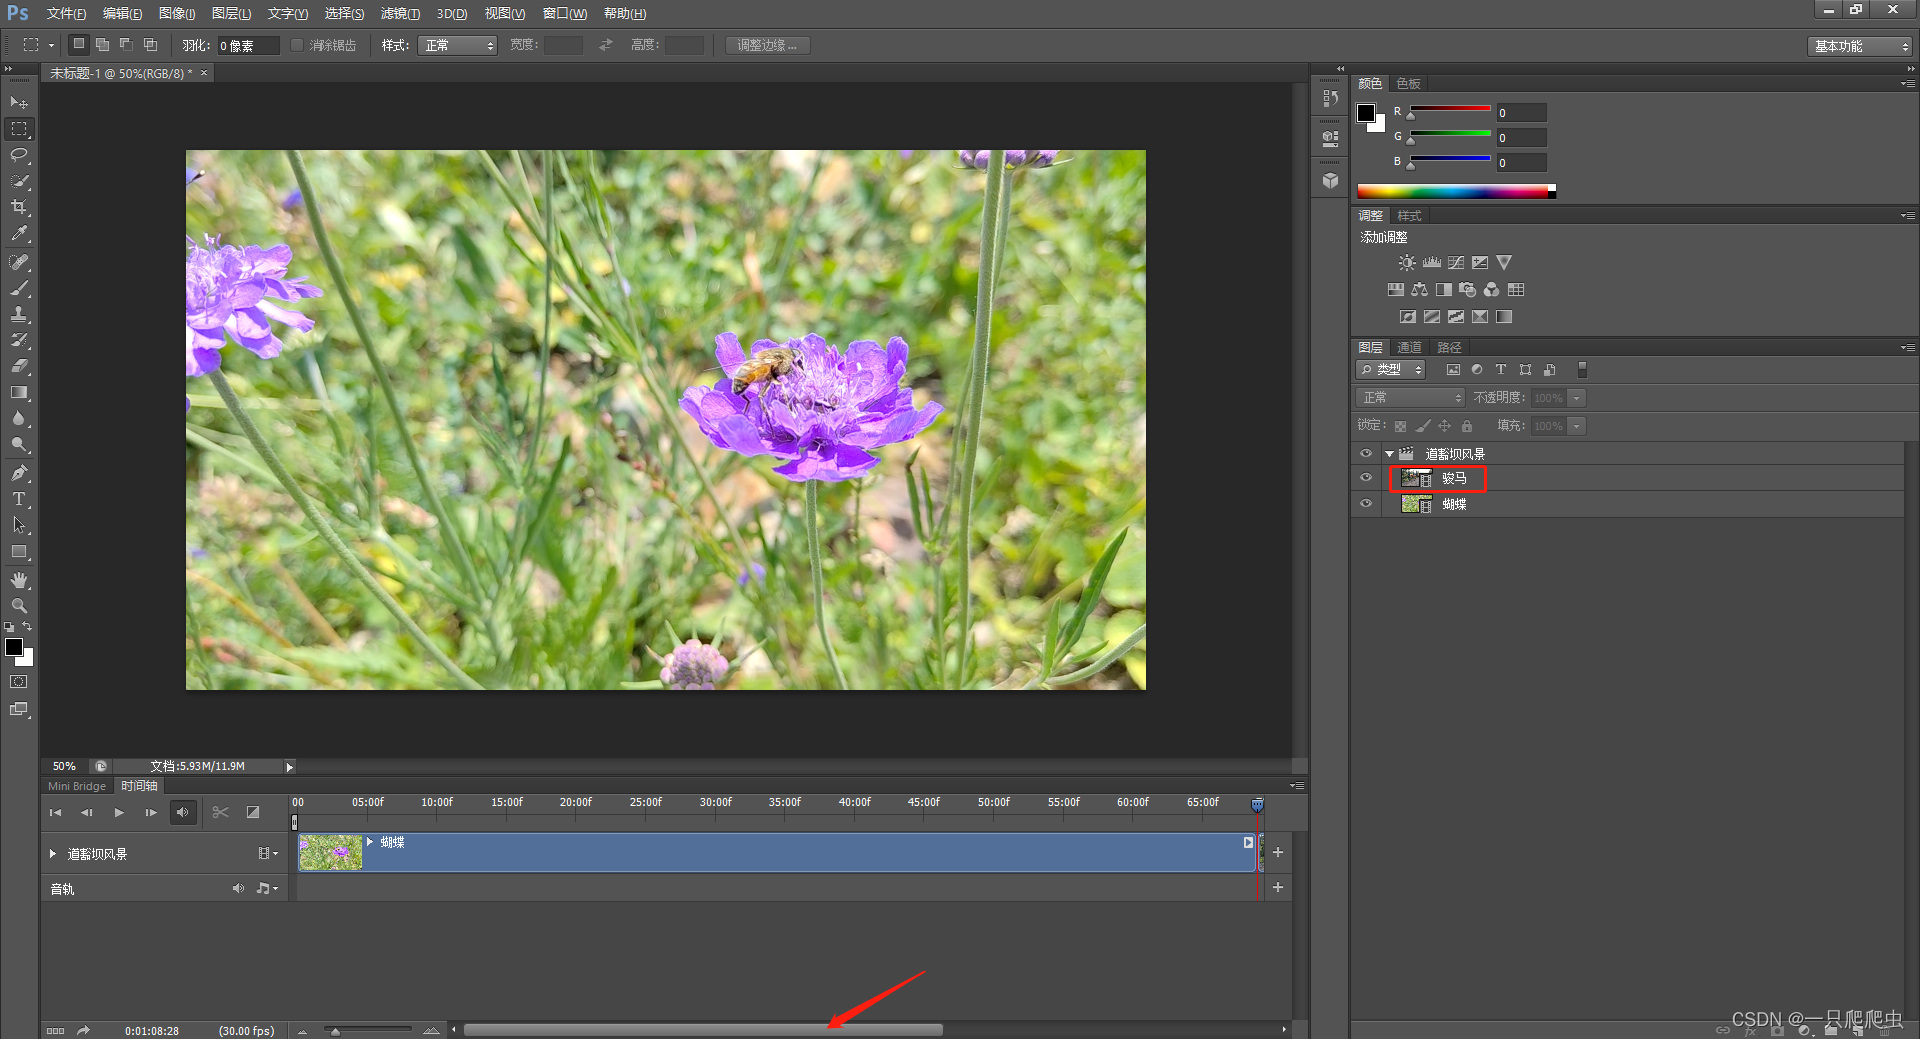This screenshot has height=1039, width=1920.
Task: Click the 调整边缘 refine edge button
Action: point(767,45)
